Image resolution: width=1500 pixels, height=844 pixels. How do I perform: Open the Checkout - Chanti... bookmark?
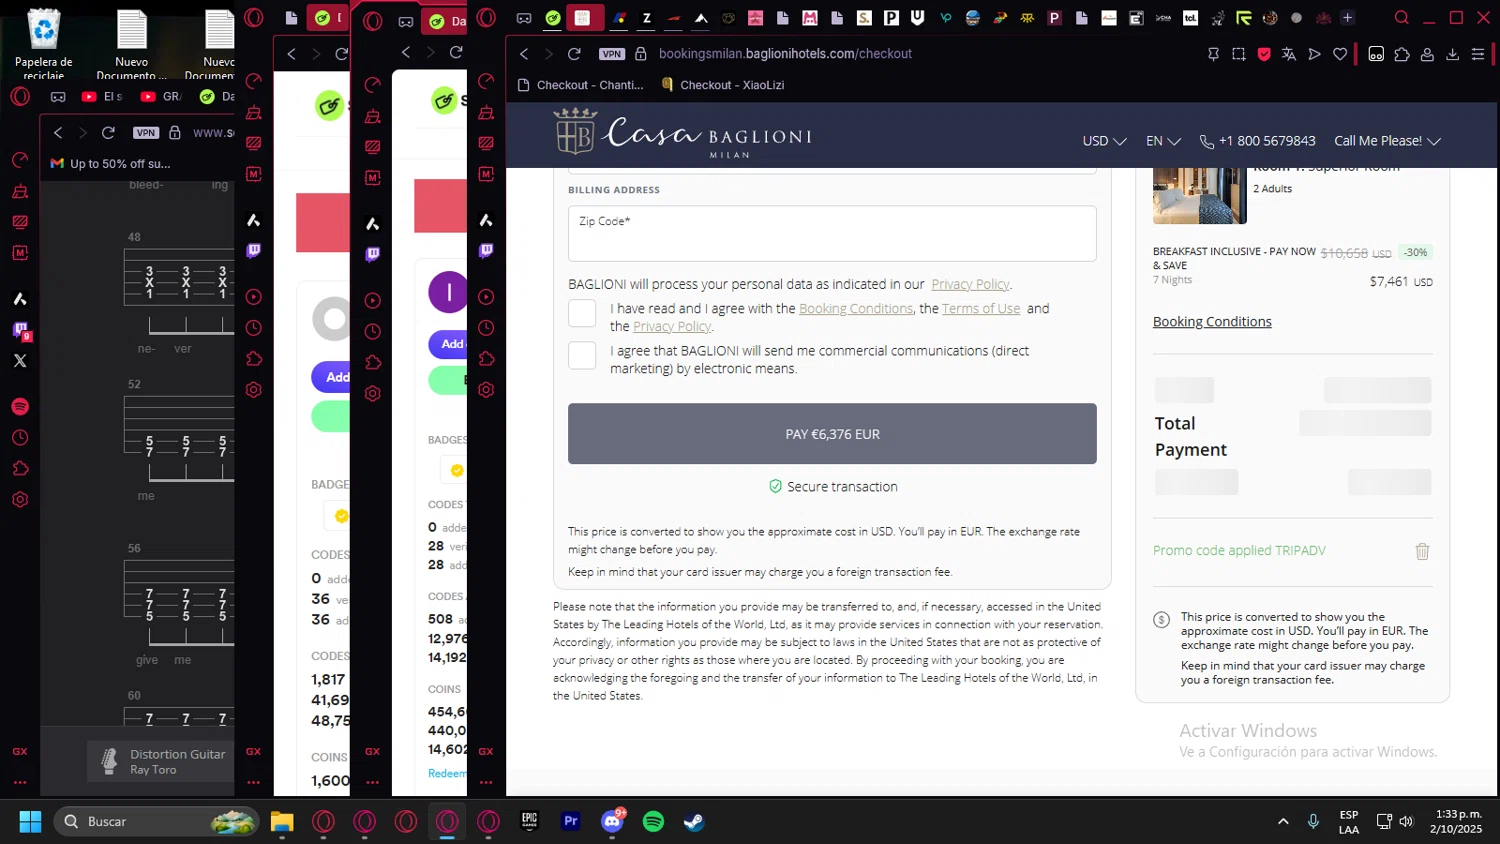pos(581,85)
